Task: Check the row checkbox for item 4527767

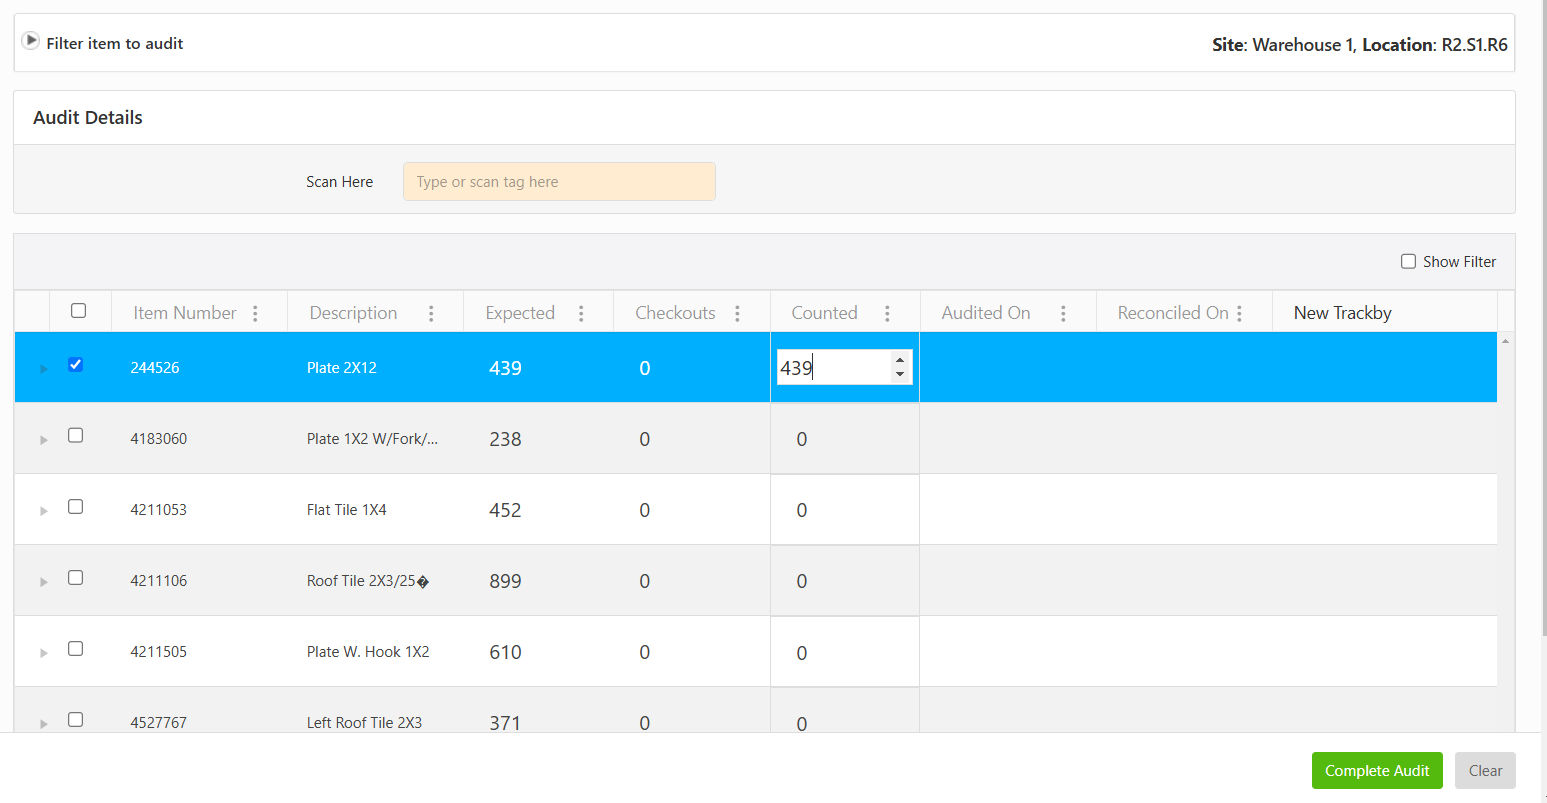Action: (x=75, y=719)
